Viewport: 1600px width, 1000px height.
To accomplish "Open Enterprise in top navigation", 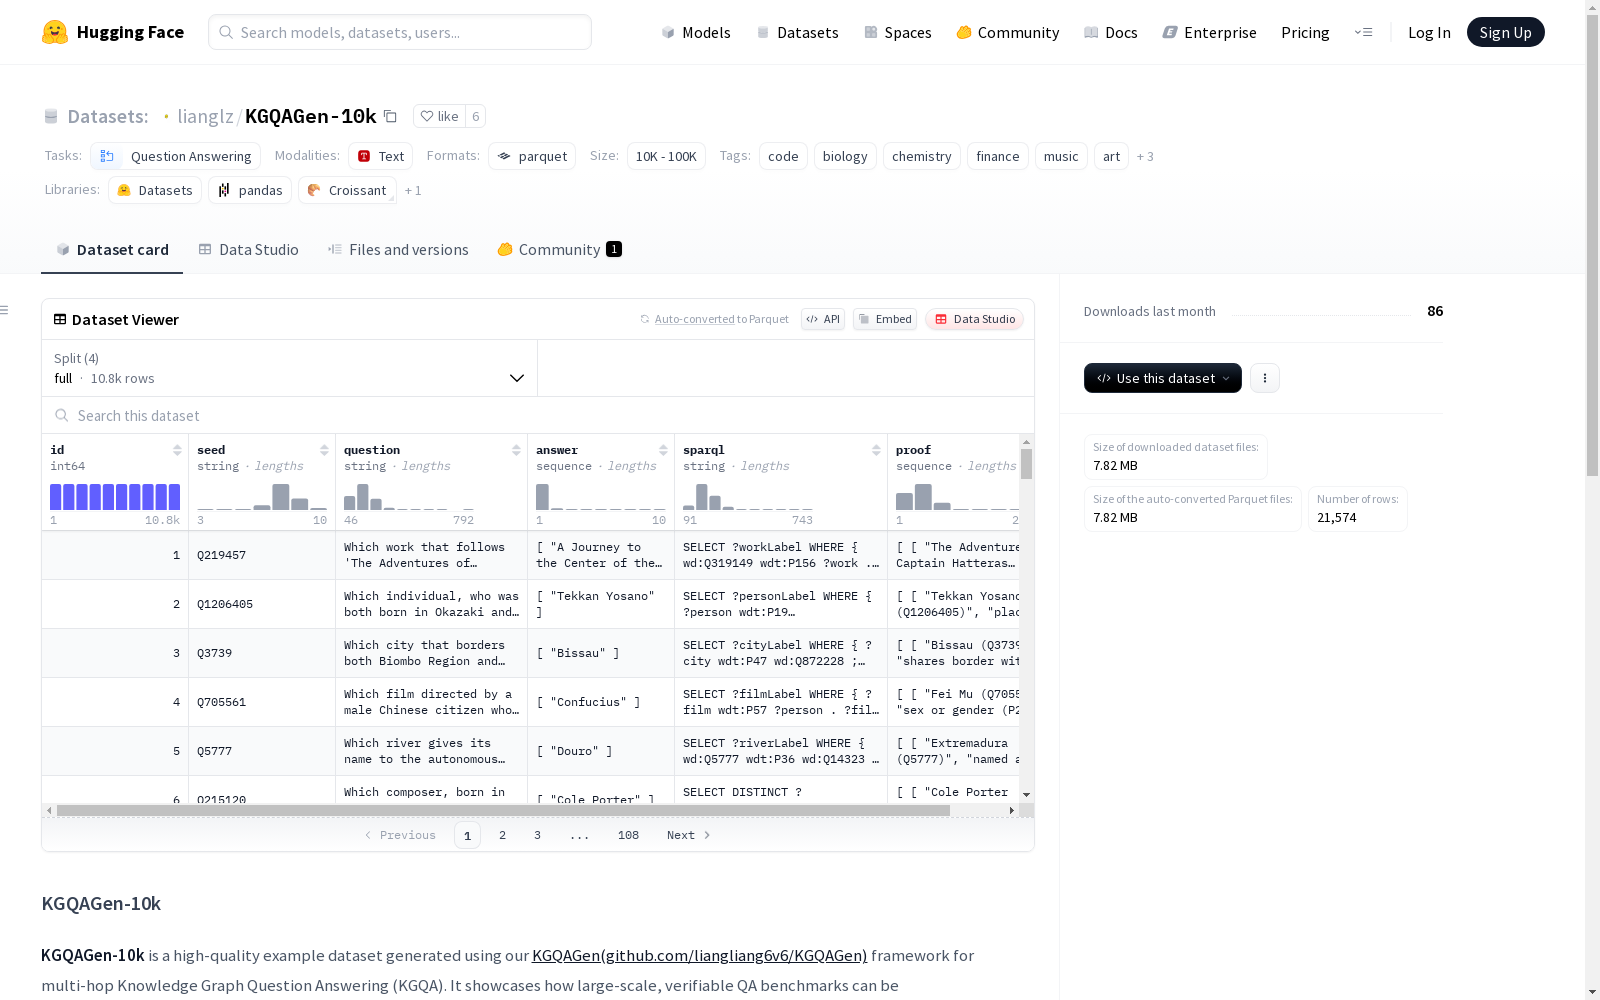I will coord(1210,32).
